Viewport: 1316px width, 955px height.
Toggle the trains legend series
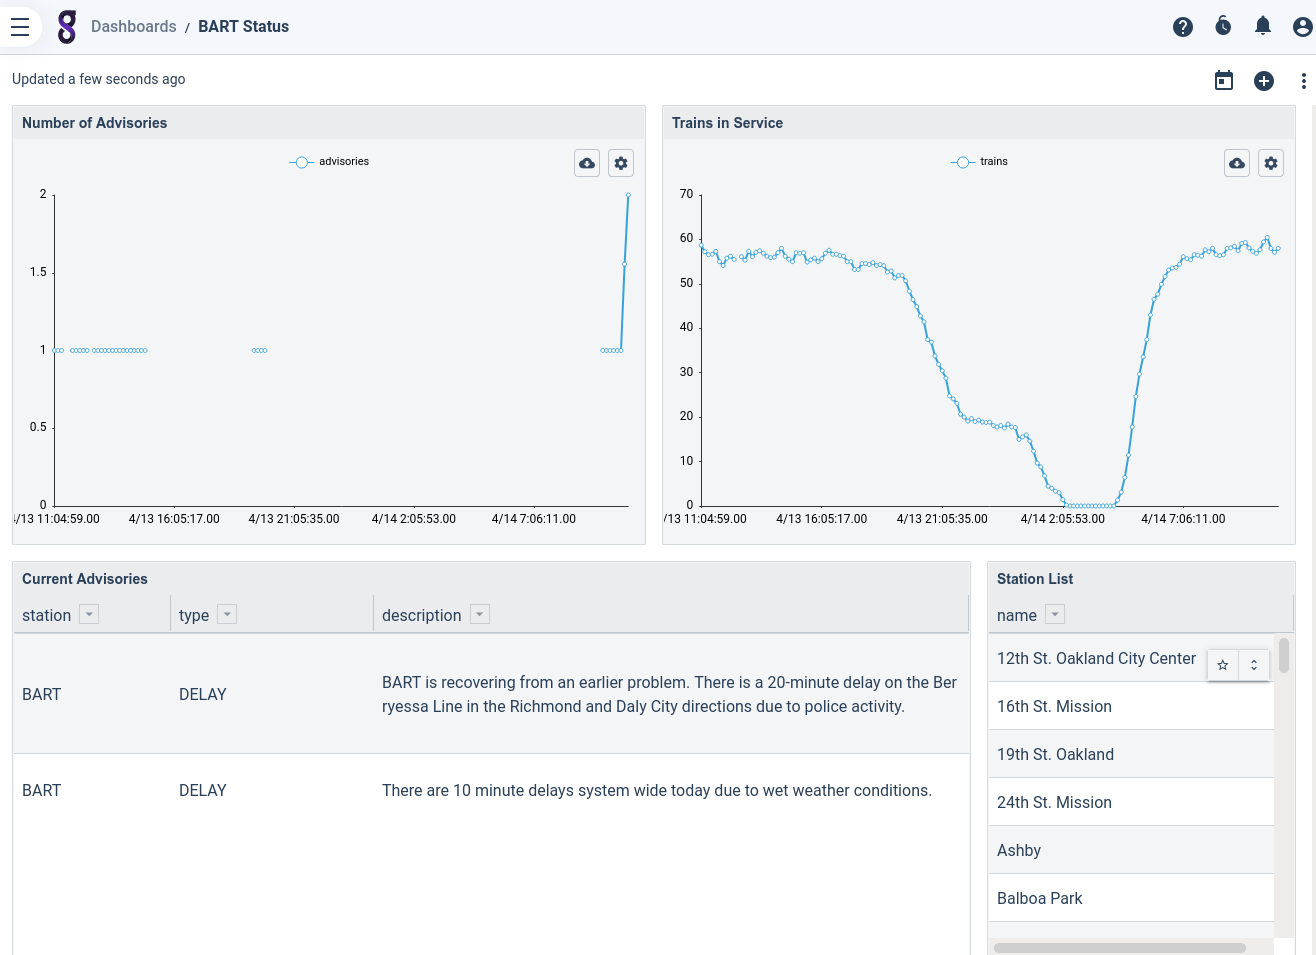pos(980,162)
